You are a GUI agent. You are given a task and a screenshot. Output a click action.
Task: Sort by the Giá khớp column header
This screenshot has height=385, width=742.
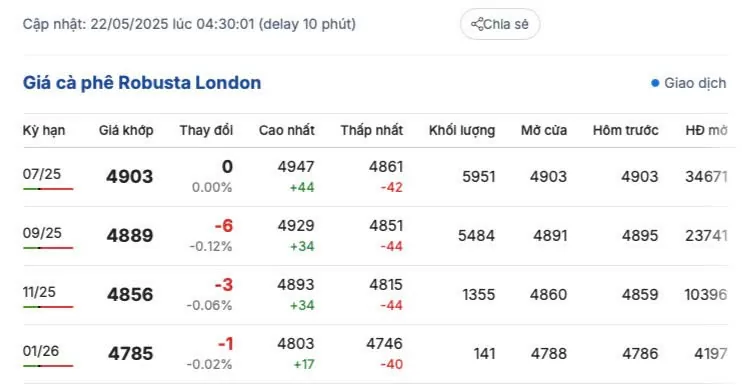point(126,131)
